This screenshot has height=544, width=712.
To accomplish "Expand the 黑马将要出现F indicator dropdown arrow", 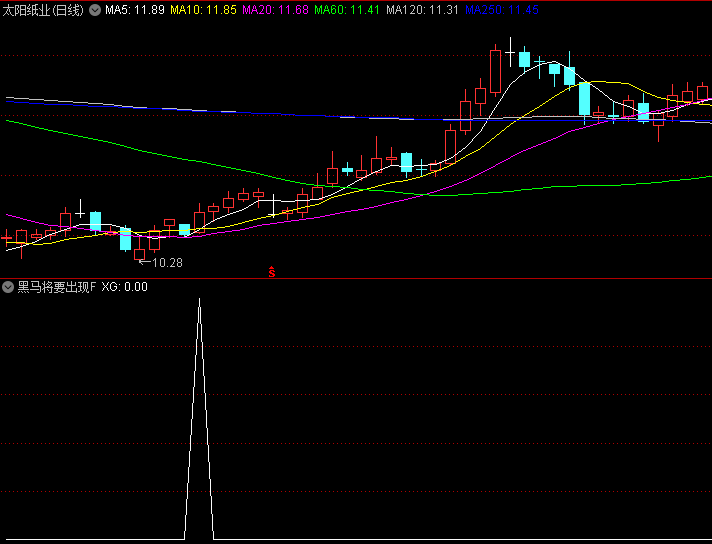I will tap(8, 287).
